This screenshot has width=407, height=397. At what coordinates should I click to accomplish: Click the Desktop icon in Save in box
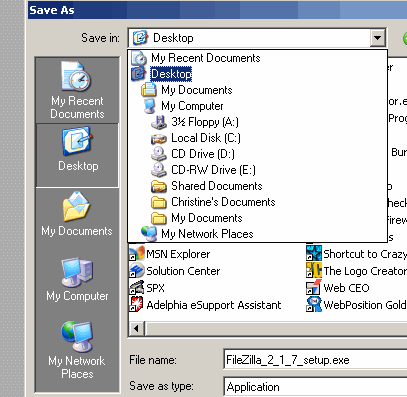(140, 38)
